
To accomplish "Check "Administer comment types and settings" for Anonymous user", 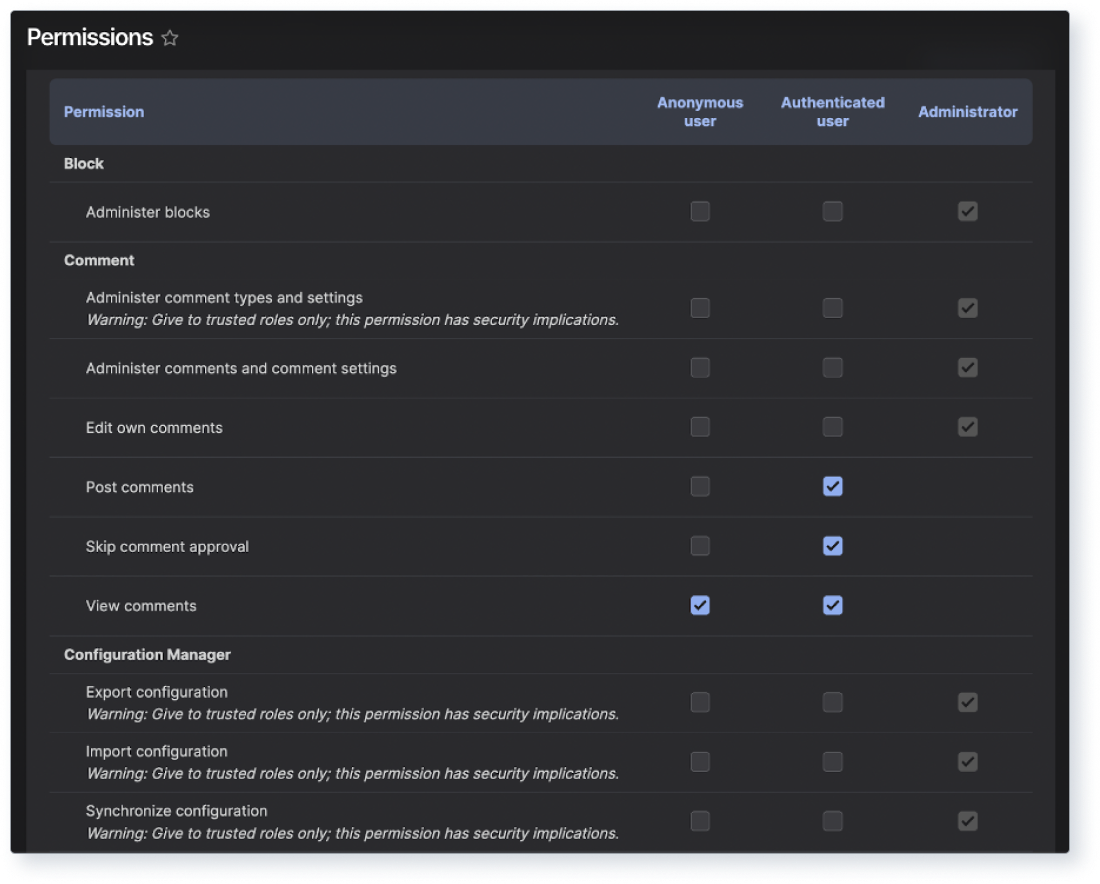I will tap(700, 308).
